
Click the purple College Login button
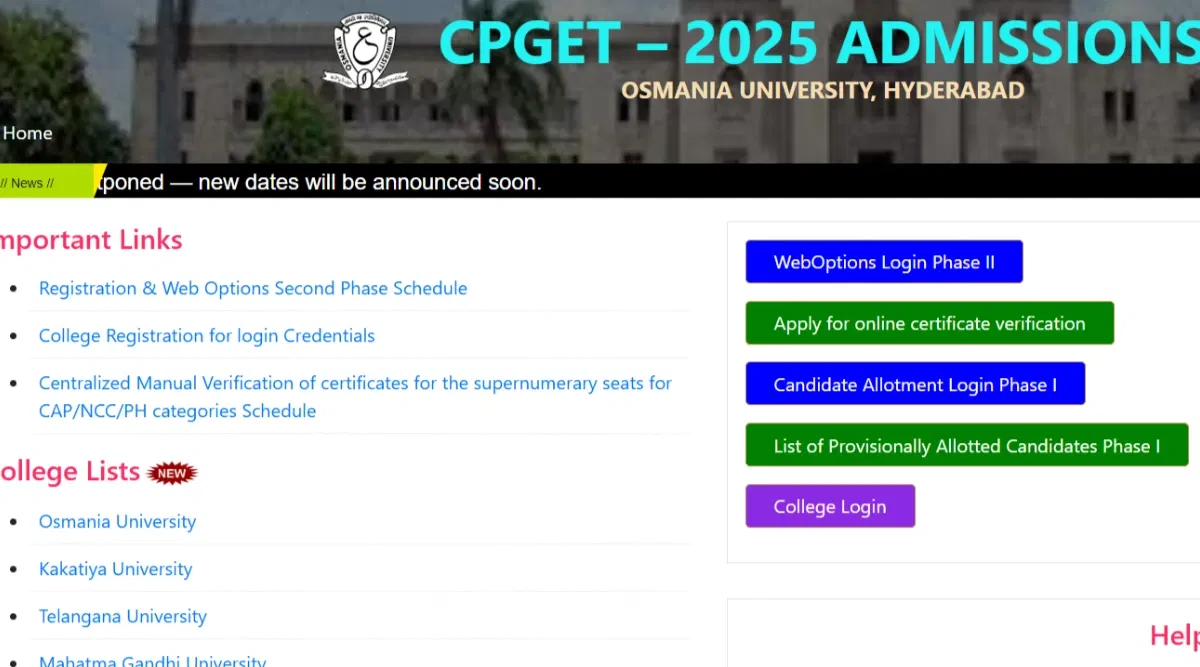tap(830, 507)
